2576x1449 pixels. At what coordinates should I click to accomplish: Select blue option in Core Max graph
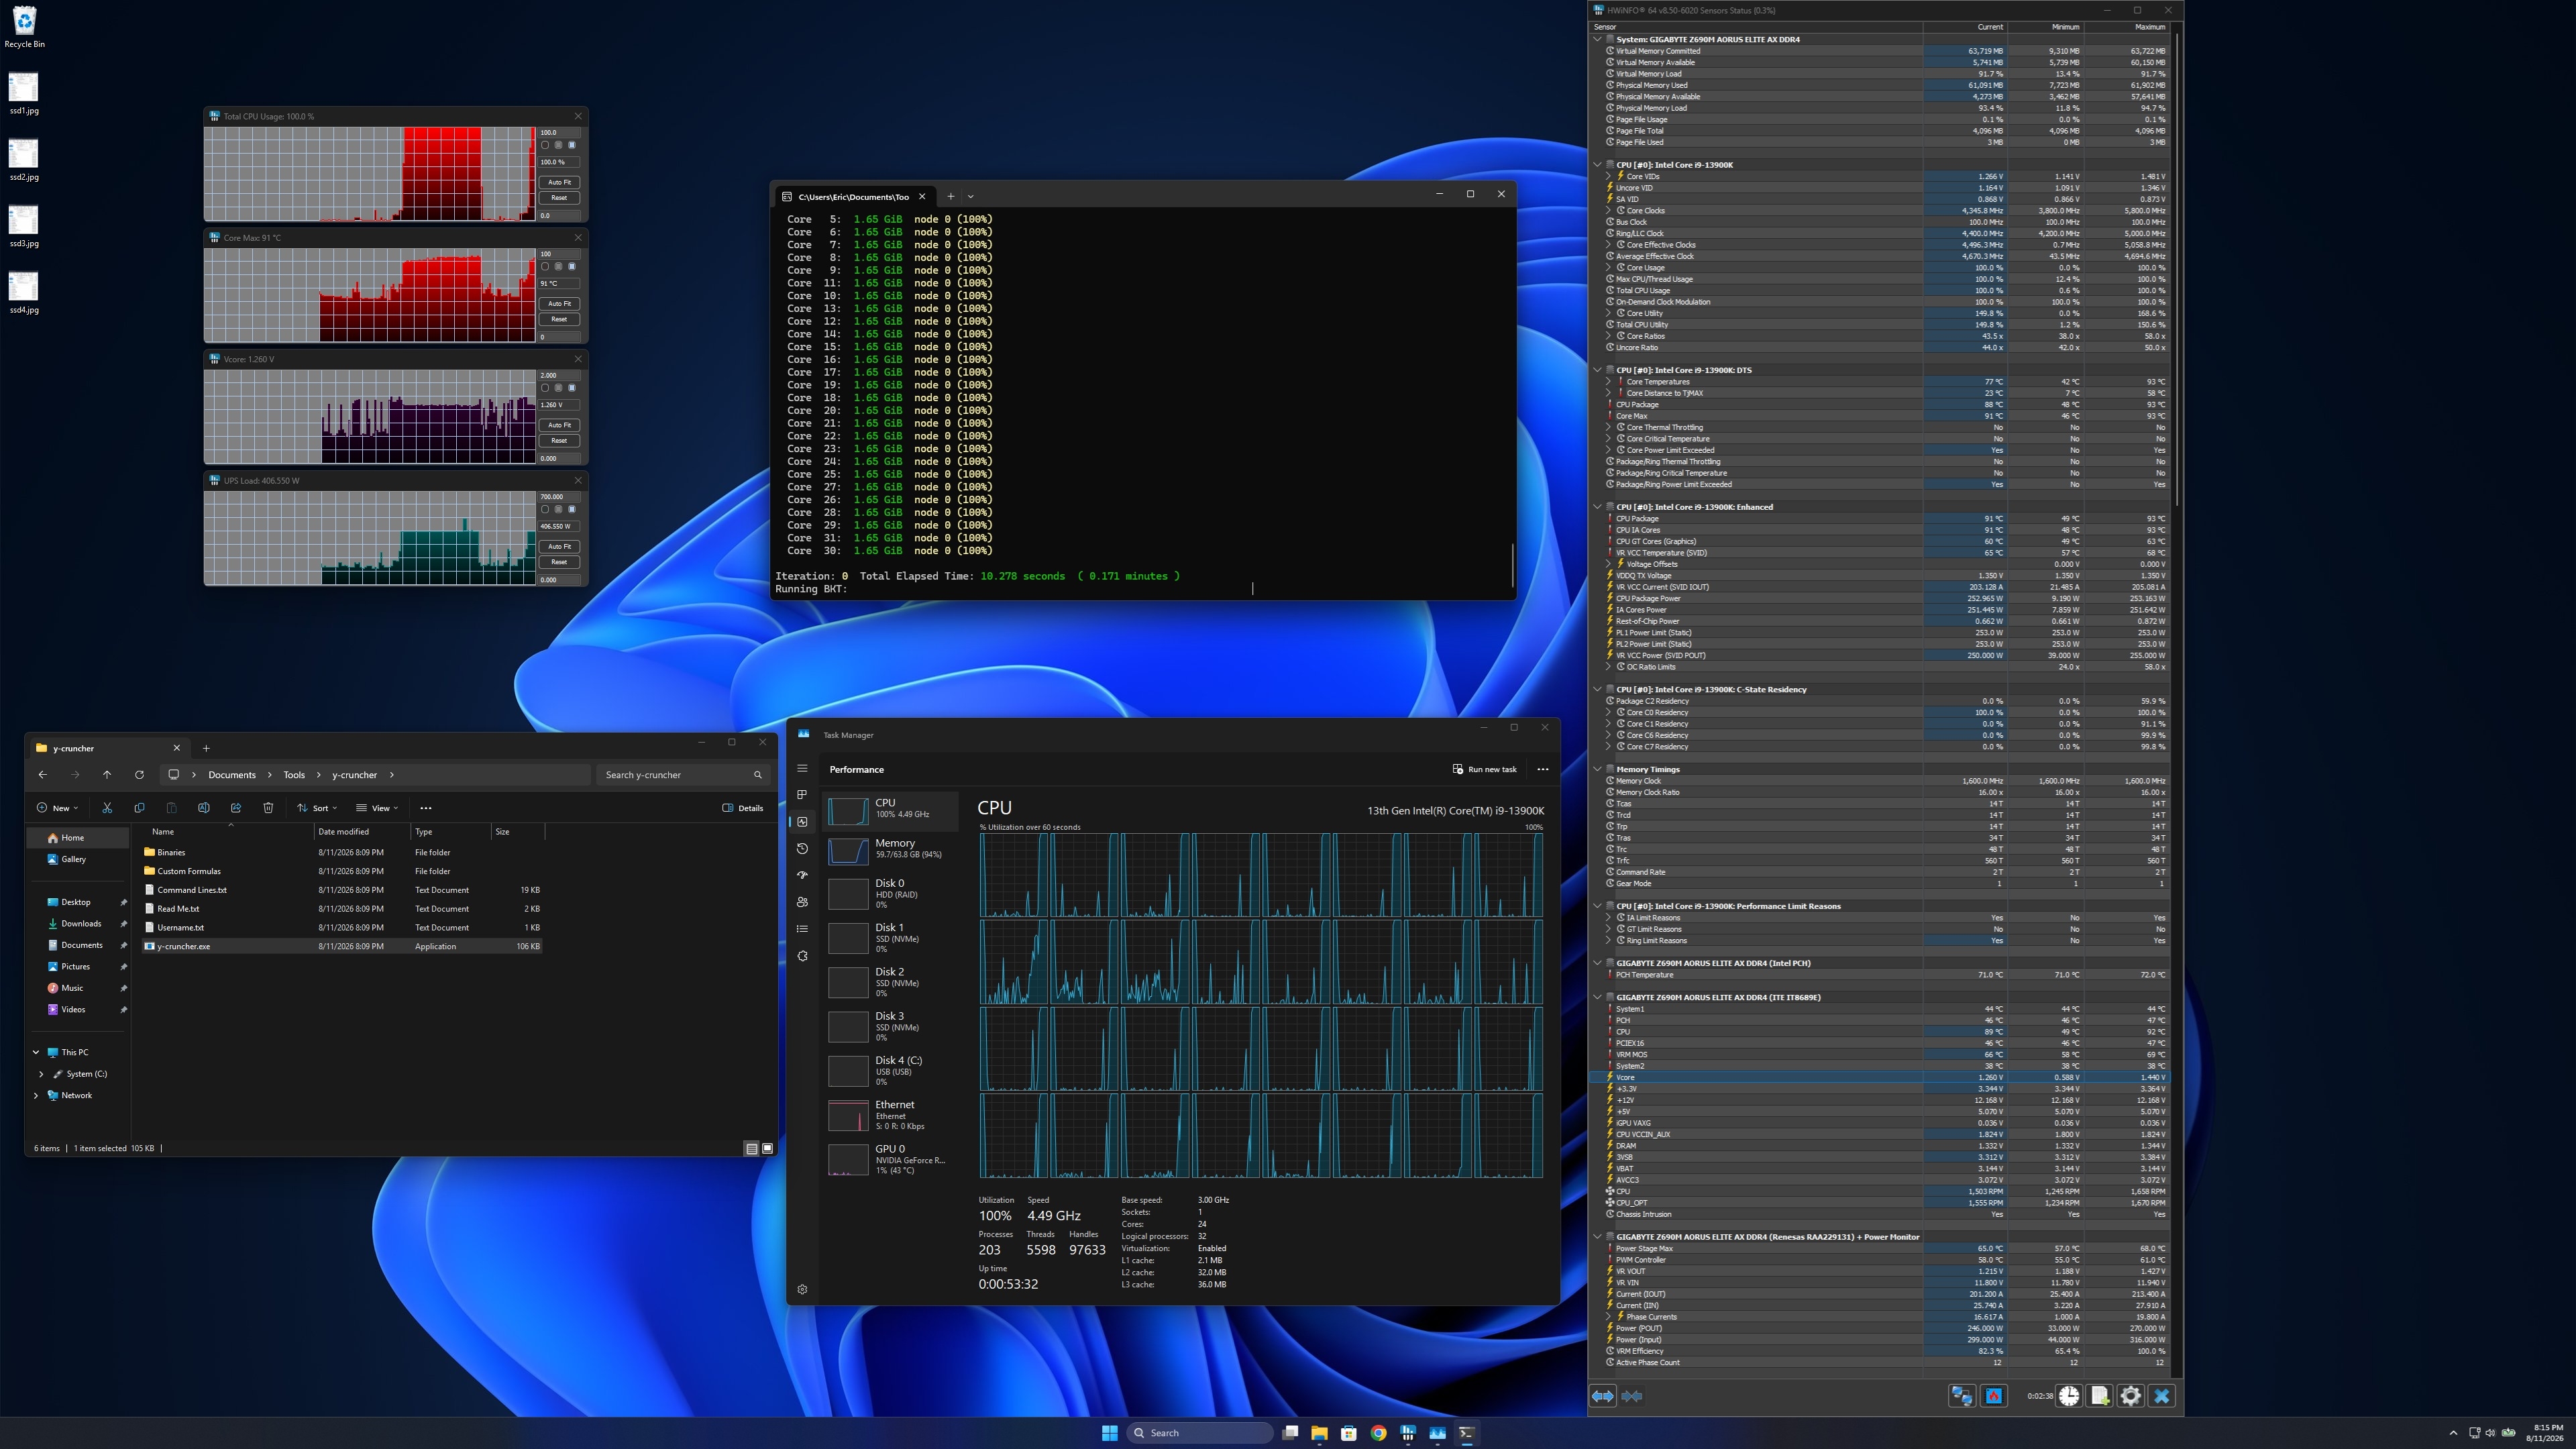[x=572, y=267]
